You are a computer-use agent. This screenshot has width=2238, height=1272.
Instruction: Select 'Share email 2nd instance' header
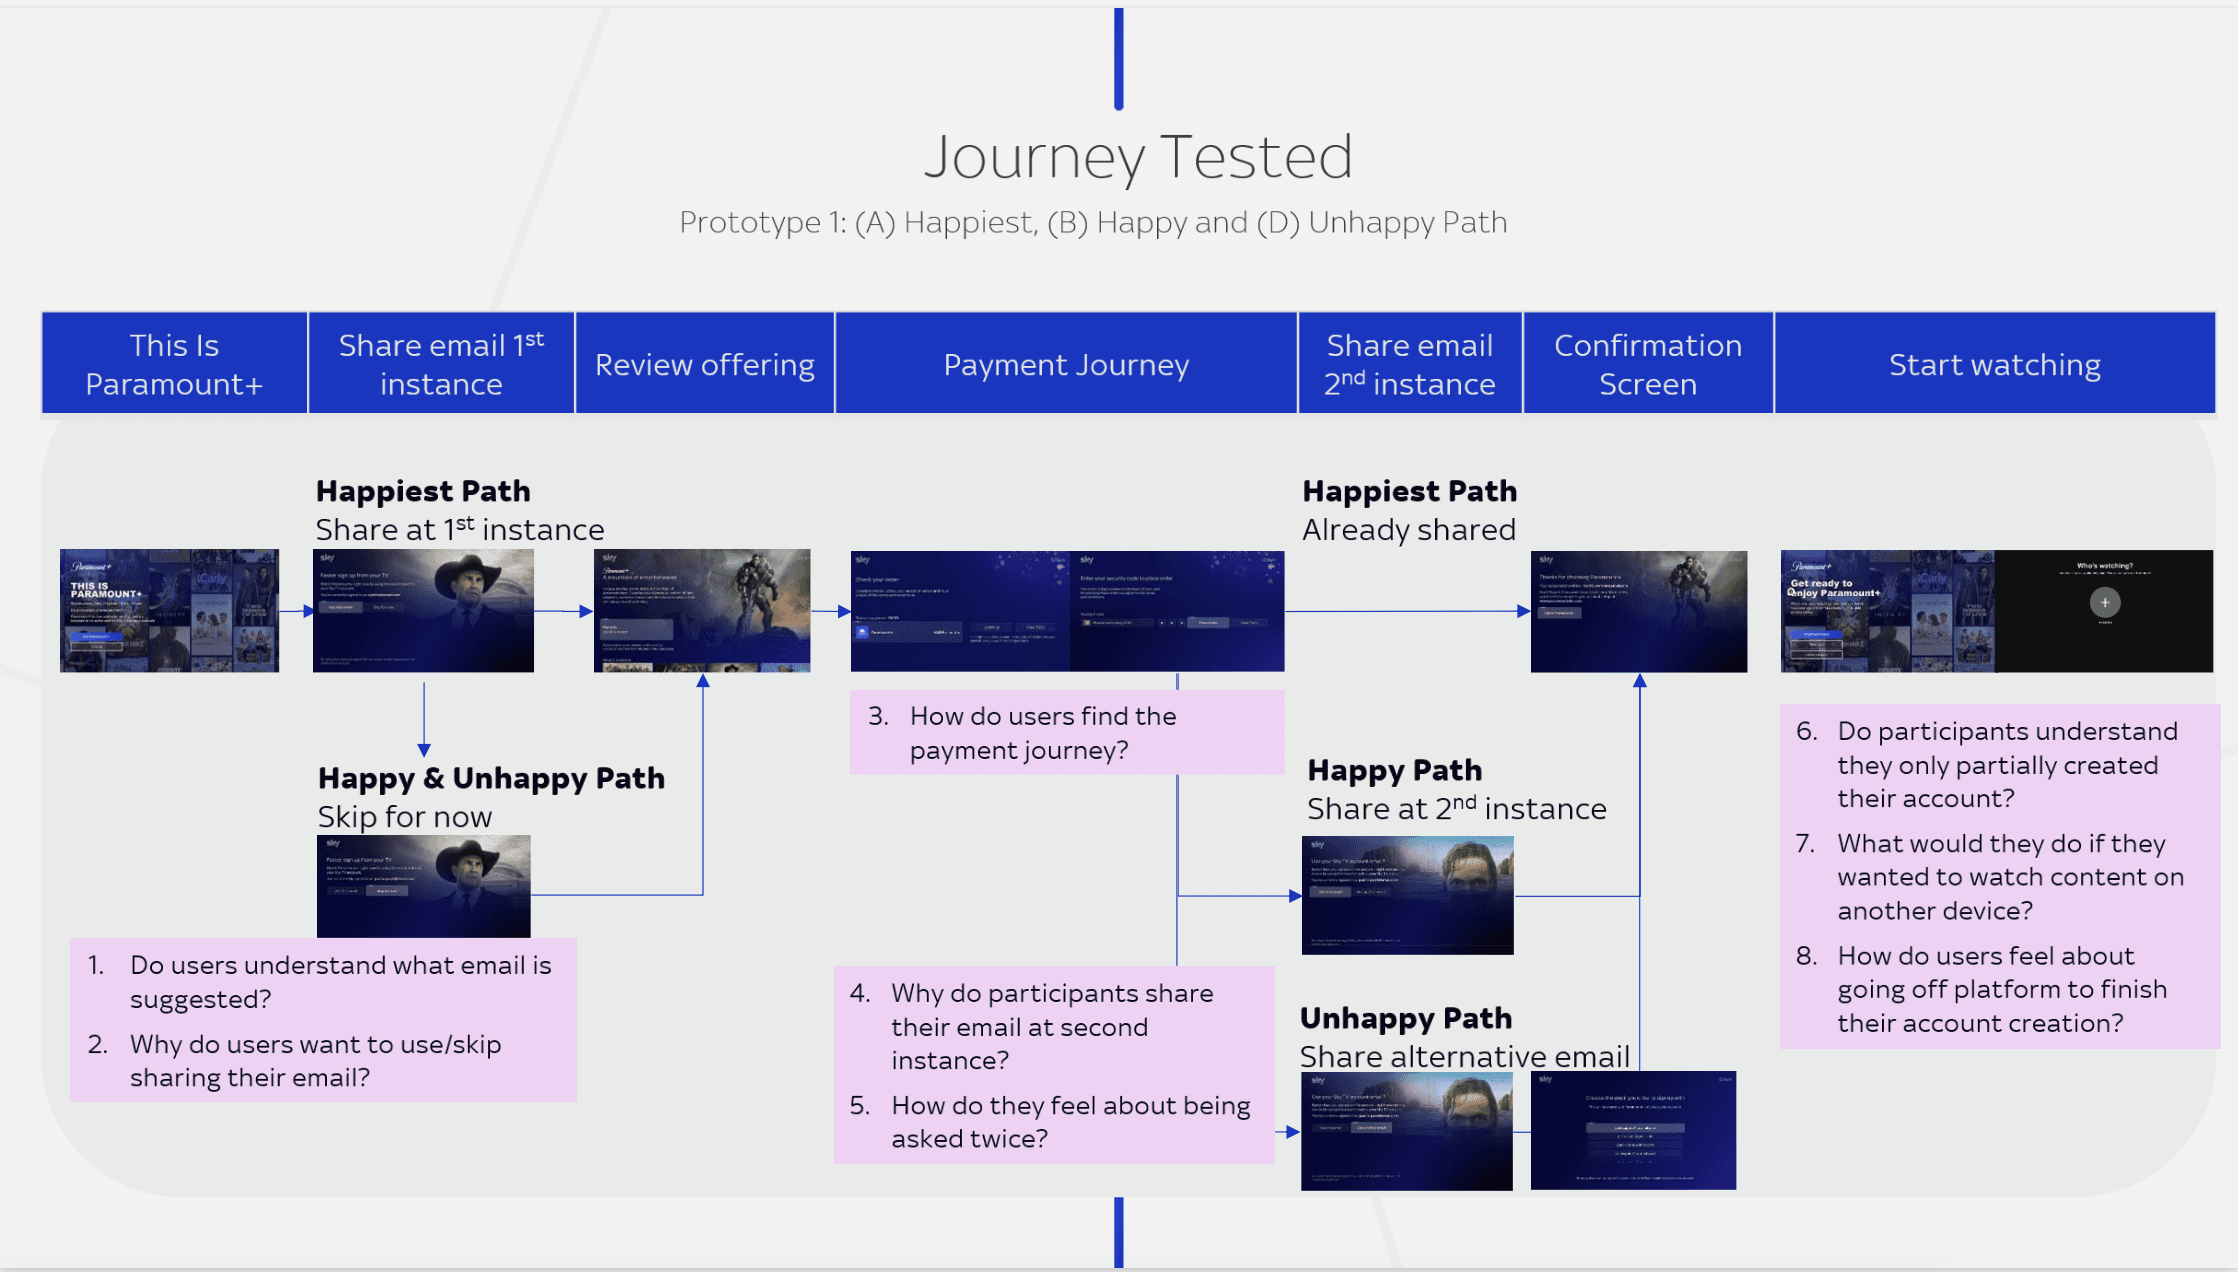click(1409, 364)
